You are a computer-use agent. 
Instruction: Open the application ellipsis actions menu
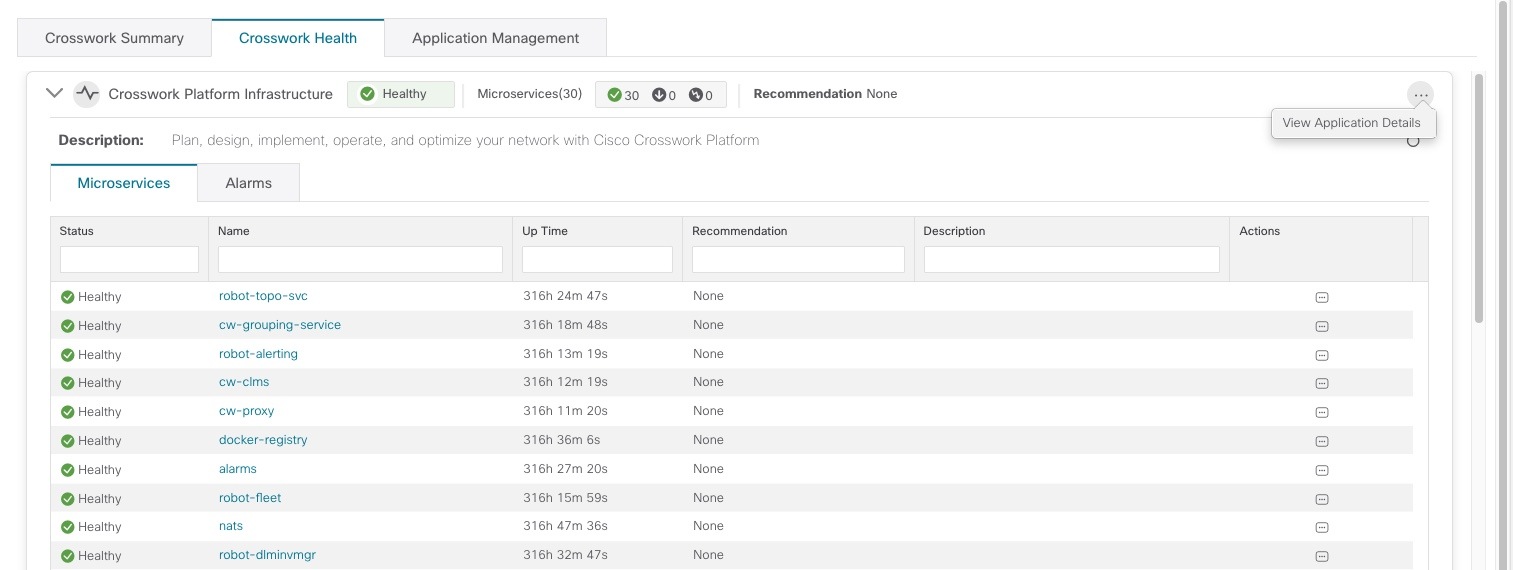click(x=1420, y=95)
